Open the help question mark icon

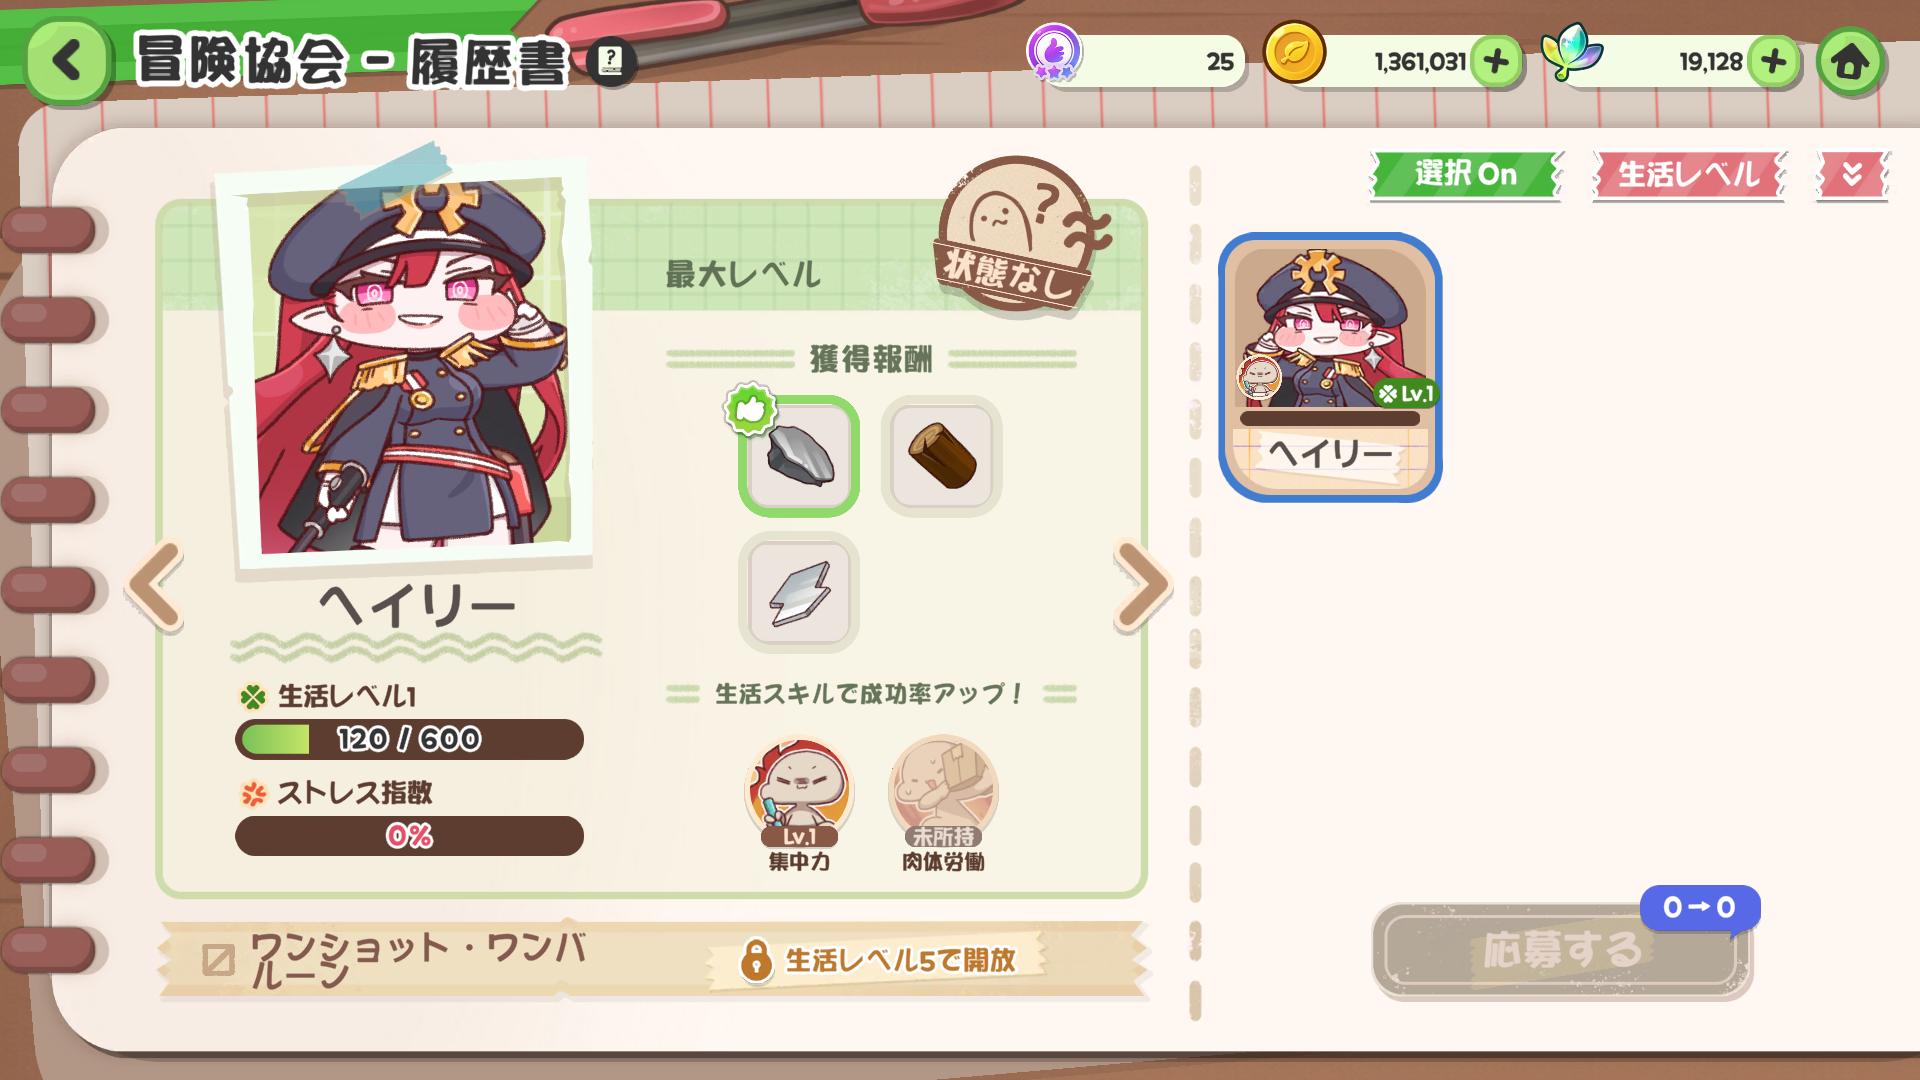coord(610,62)
